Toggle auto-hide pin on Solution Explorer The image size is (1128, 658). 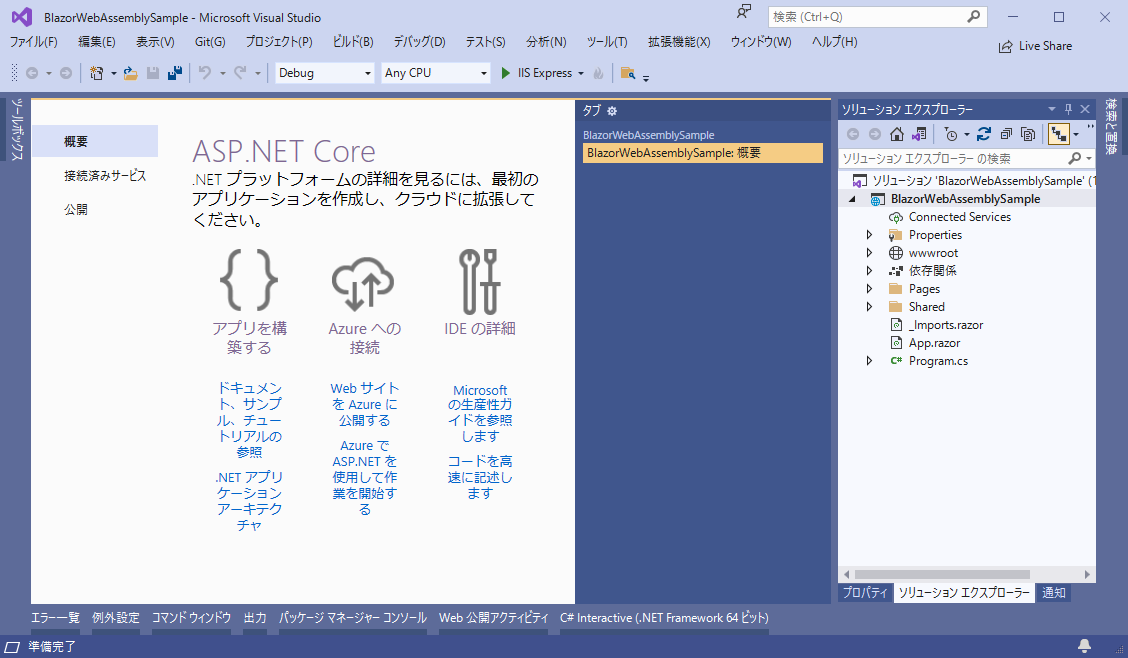pos(1068,109)
